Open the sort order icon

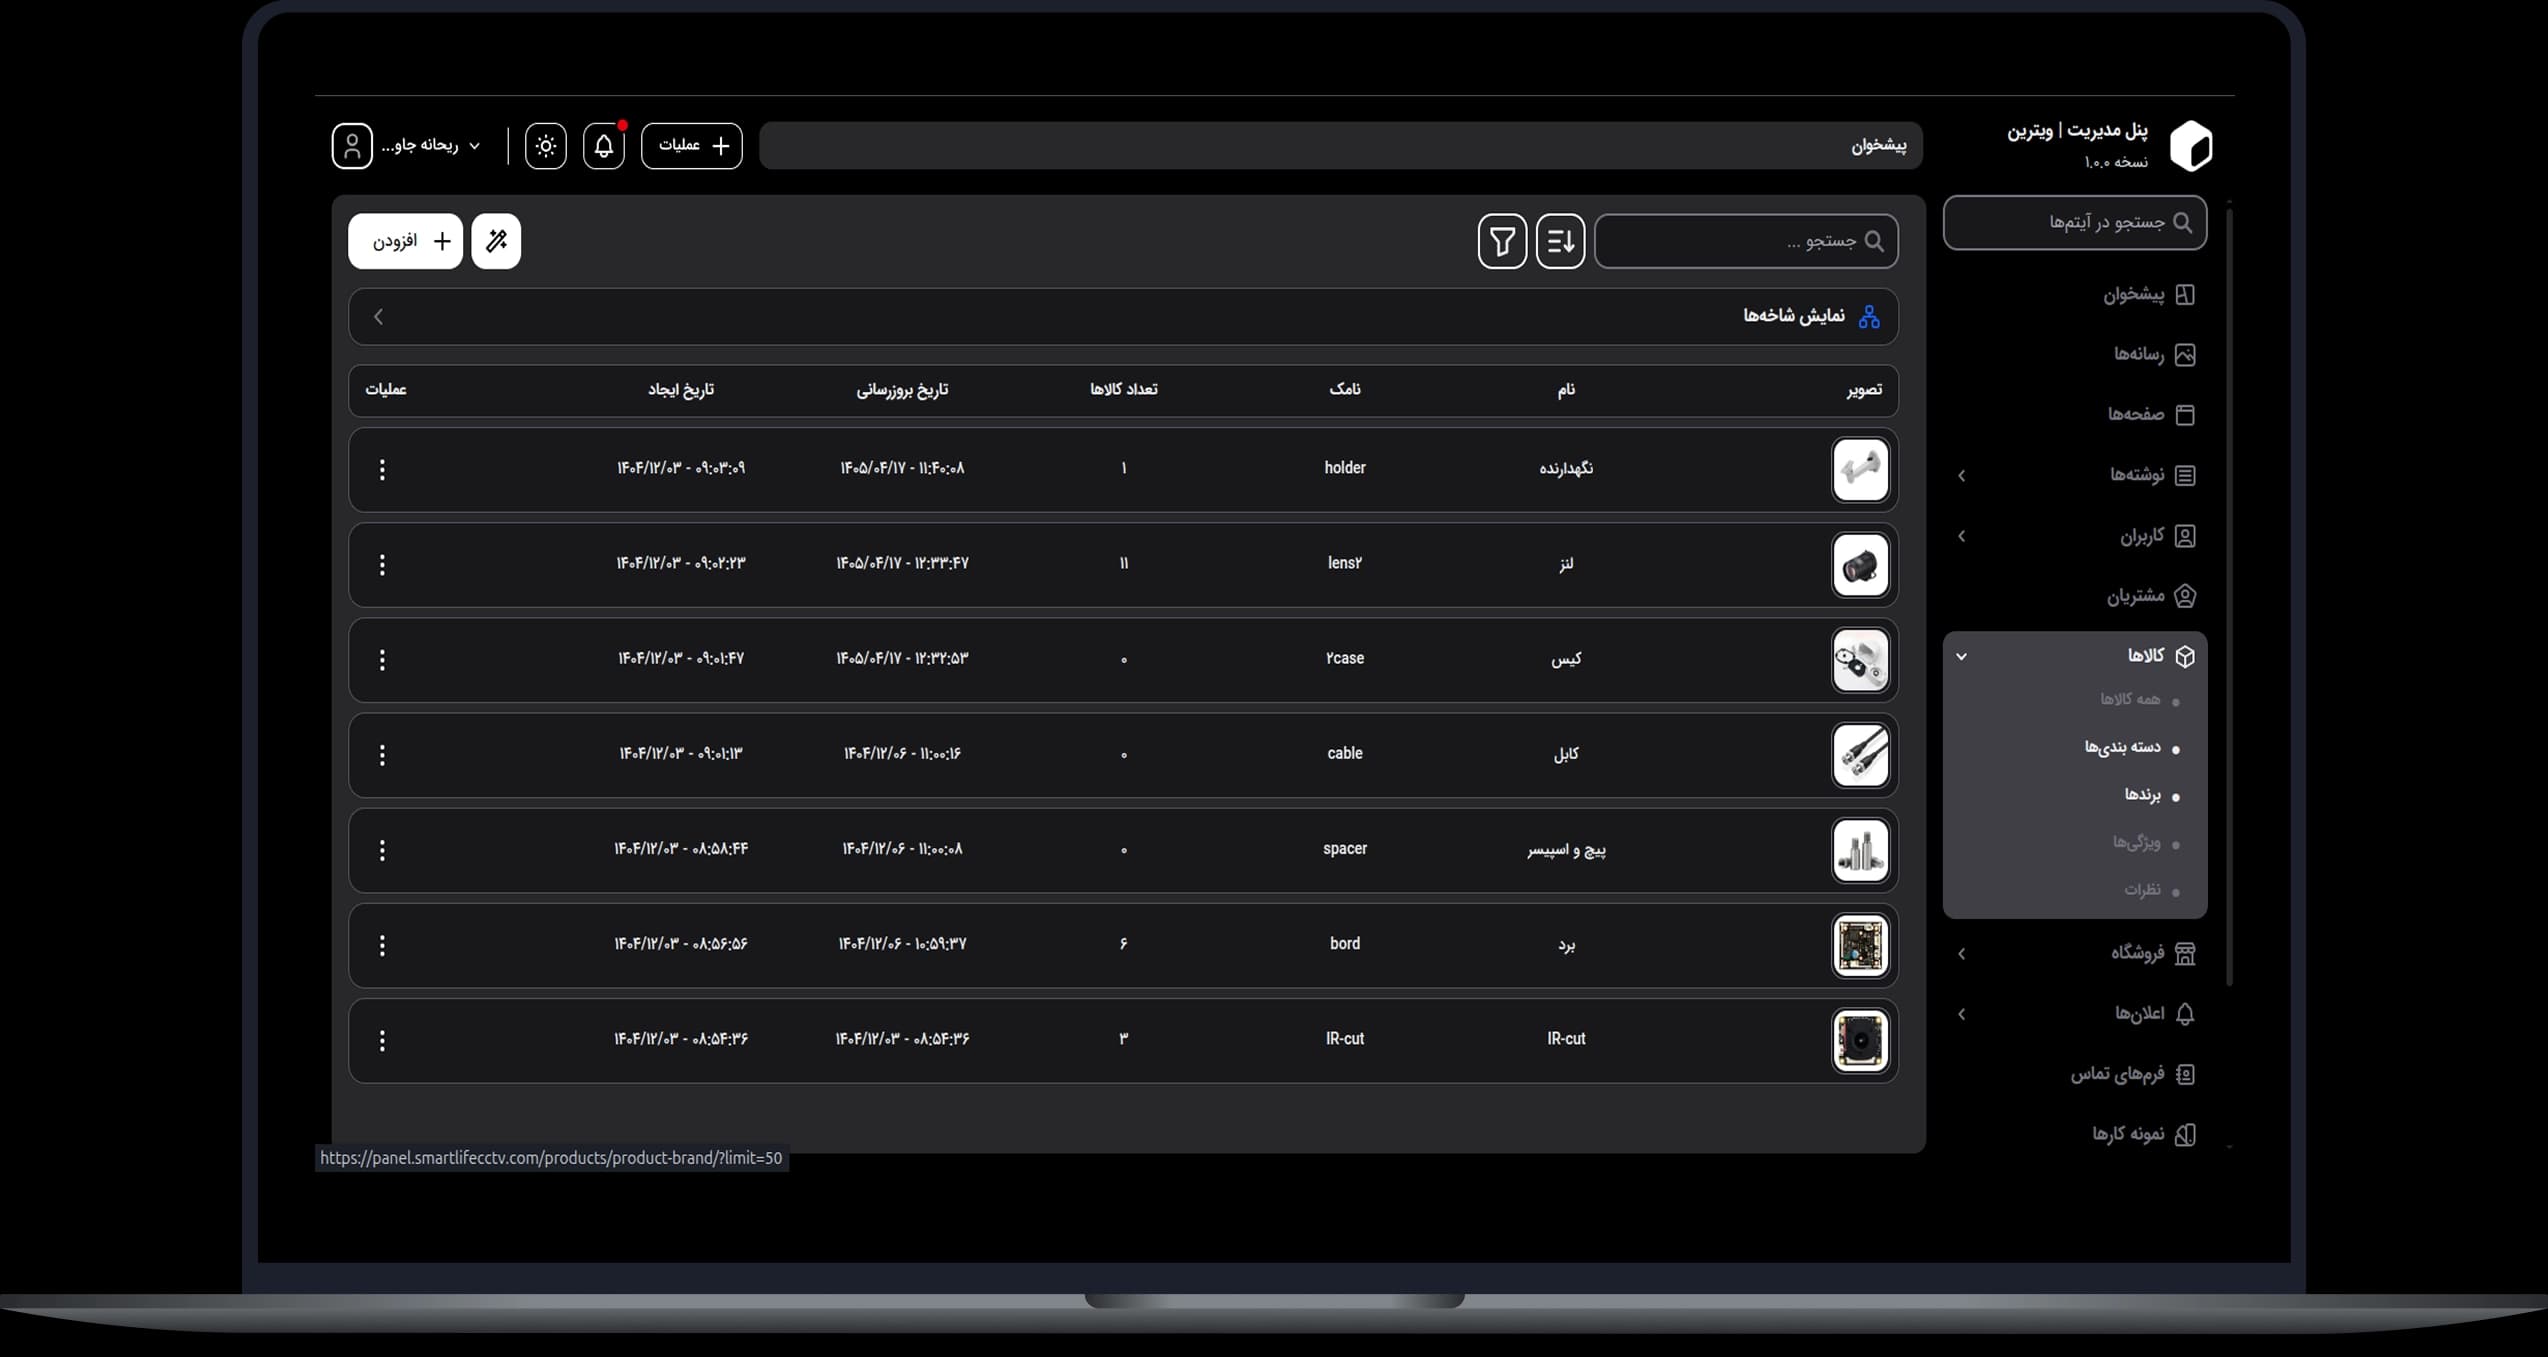click(1560, 241)
